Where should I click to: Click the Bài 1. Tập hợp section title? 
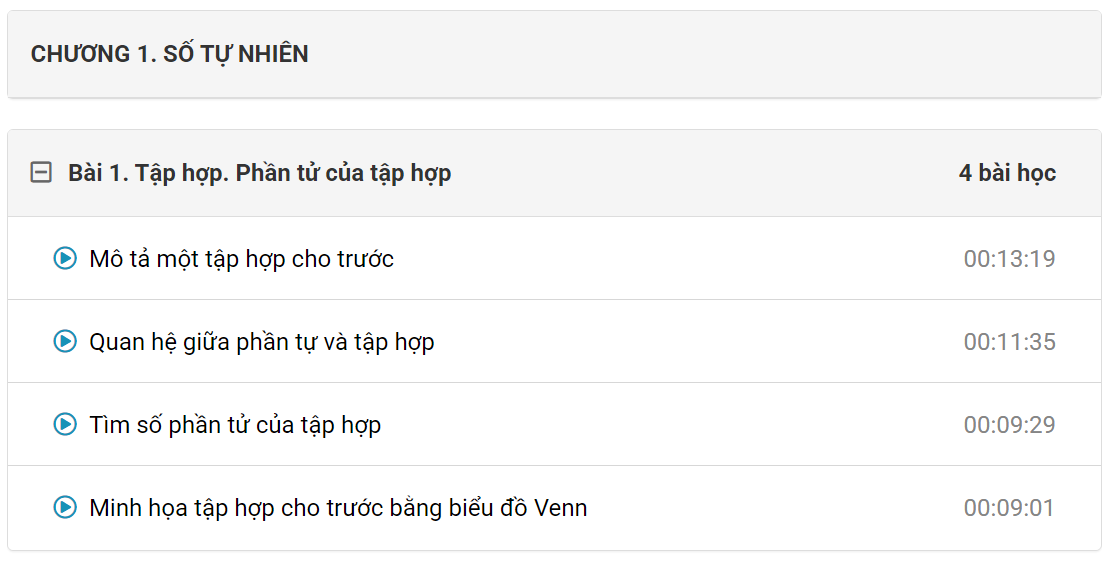pyautogui.click(x=259, y=173)
